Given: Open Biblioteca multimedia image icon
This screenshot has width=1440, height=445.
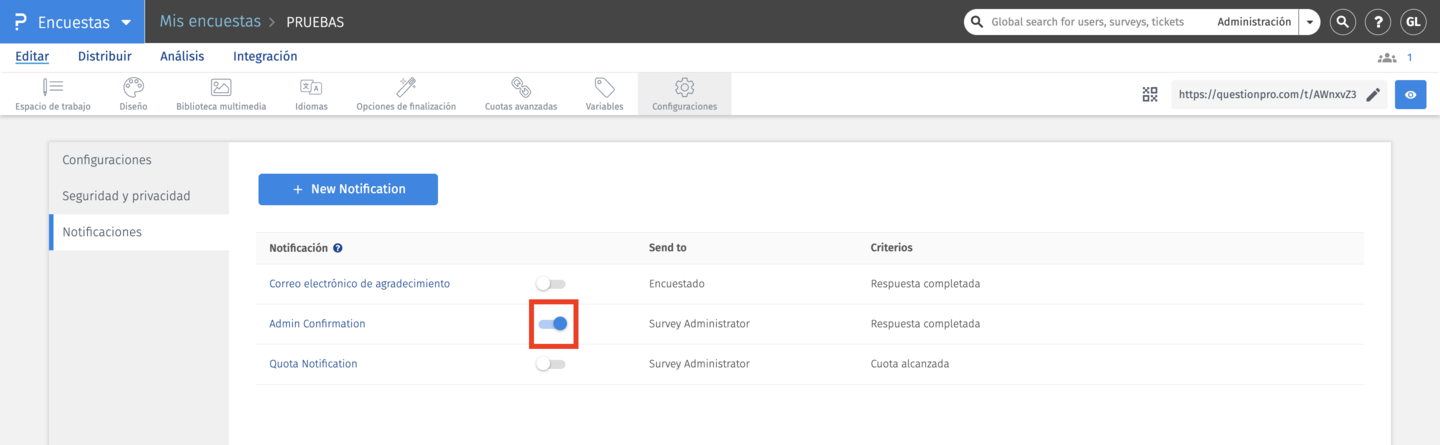Looking at the screenshot, I should (221, 88).
